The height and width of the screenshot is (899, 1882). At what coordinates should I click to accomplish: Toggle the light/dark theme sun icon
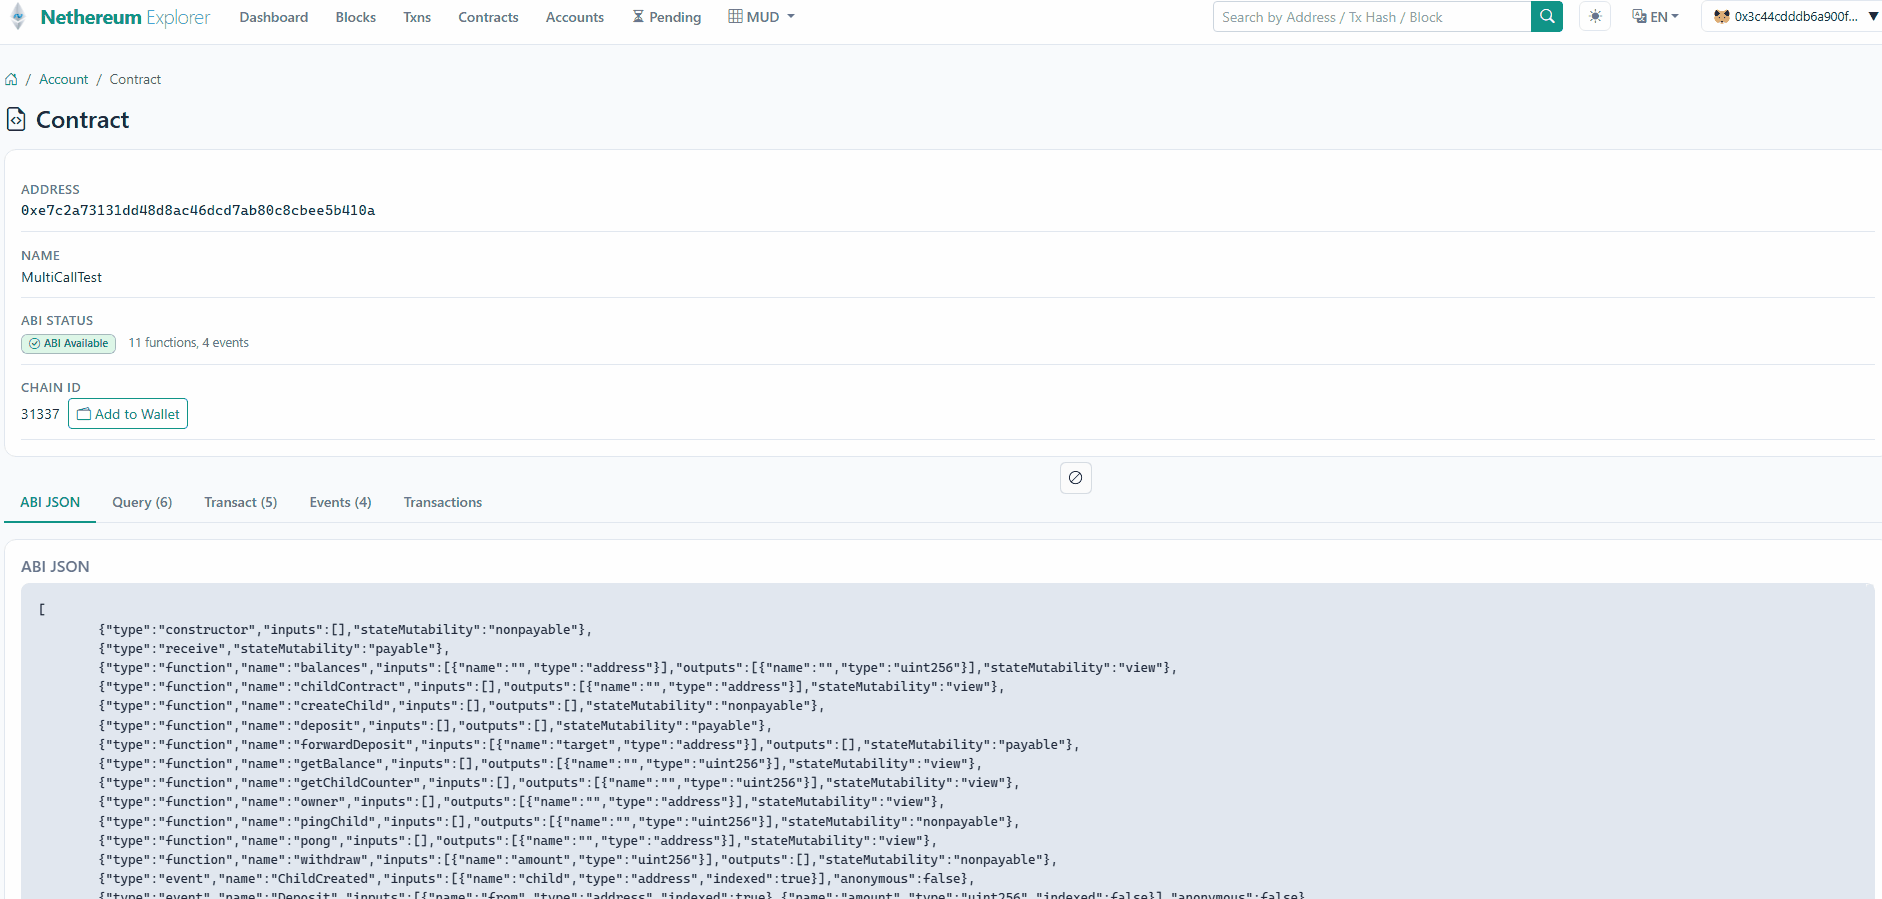1594,17
